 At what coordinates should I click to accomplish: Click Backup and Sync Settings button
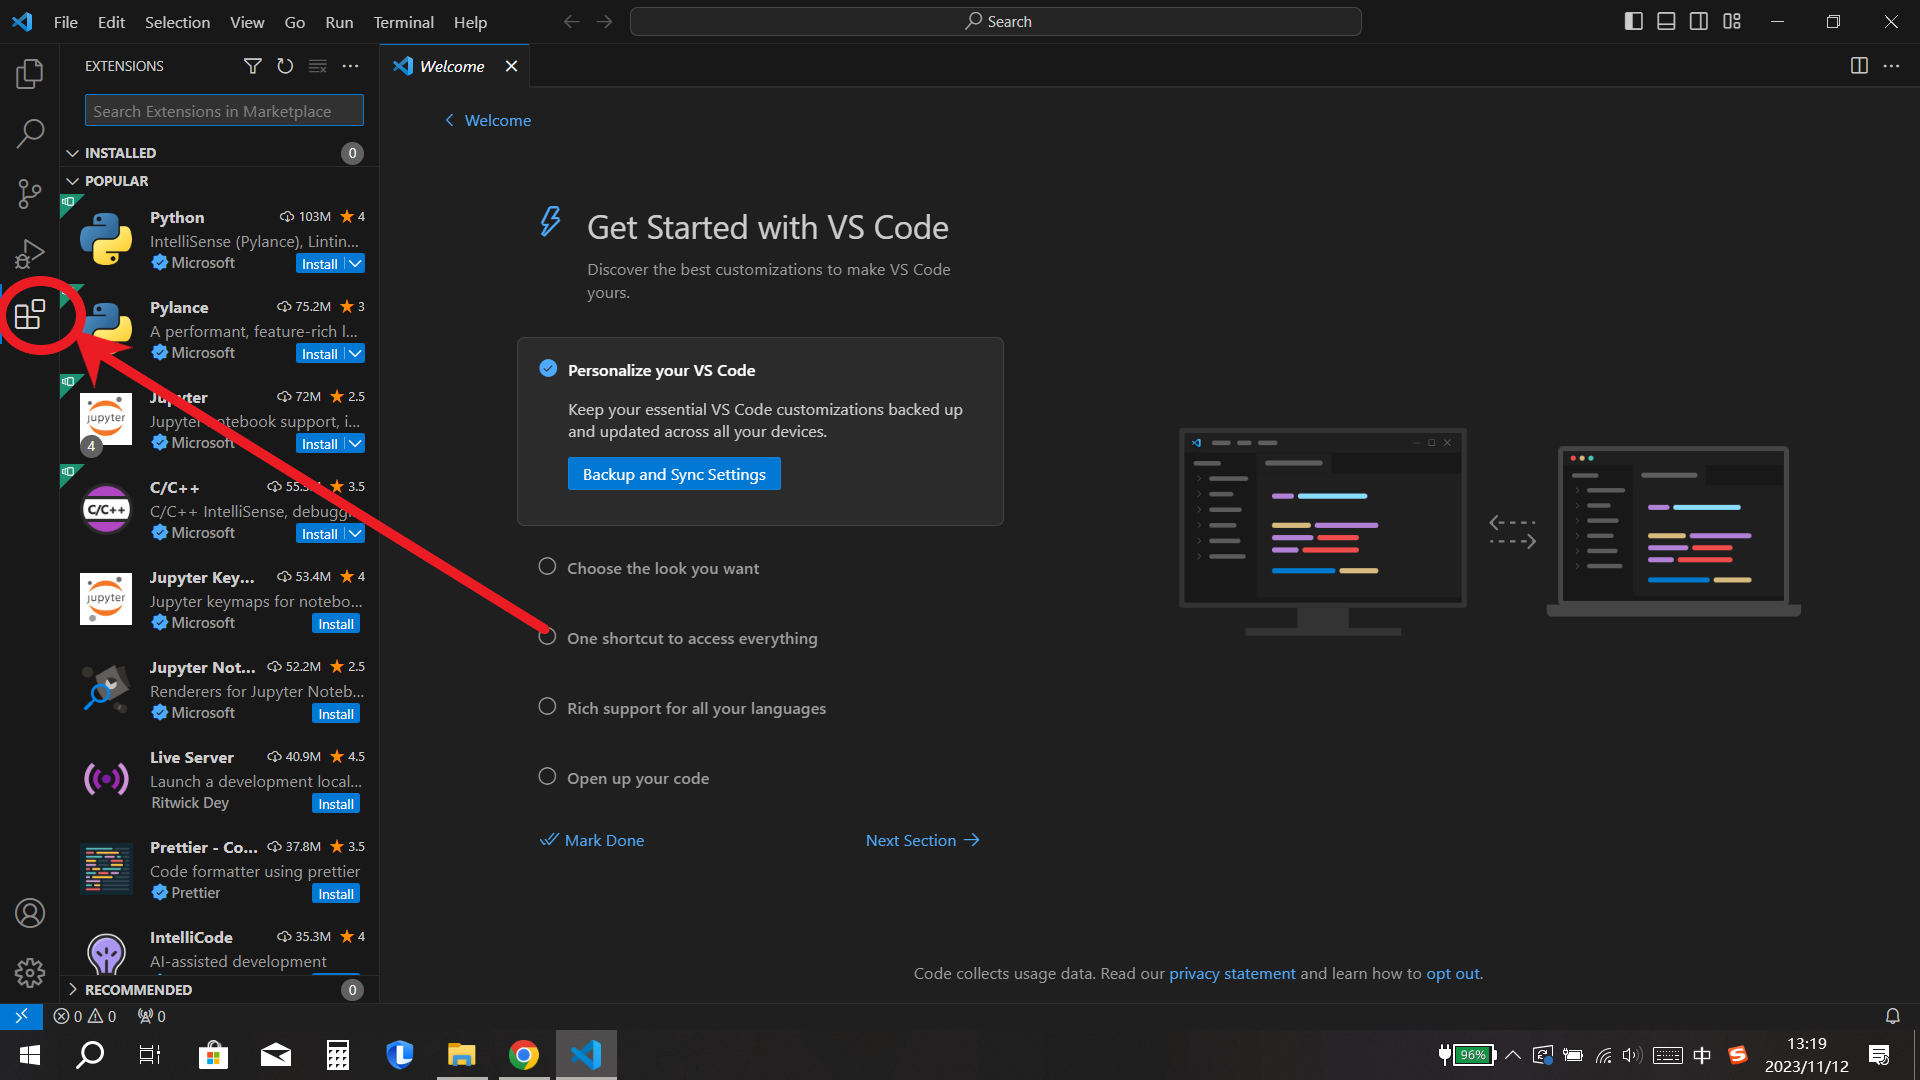[x=674, y=474]
